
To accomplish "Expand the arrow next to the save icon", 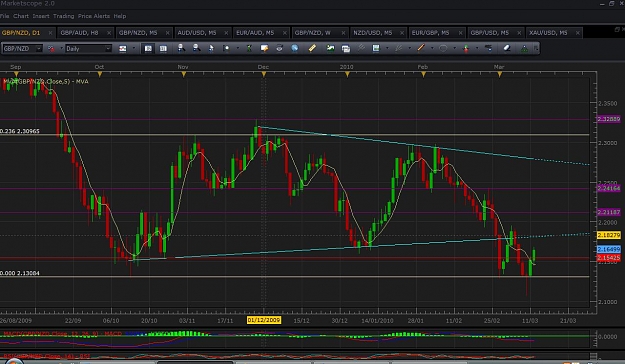I will [x=387, y=48].
